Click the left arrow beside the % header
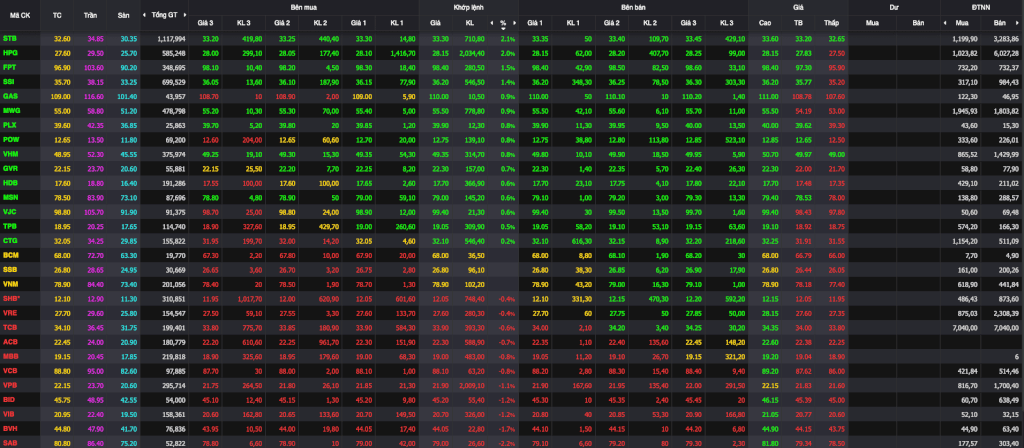 [x=490, y=23]
